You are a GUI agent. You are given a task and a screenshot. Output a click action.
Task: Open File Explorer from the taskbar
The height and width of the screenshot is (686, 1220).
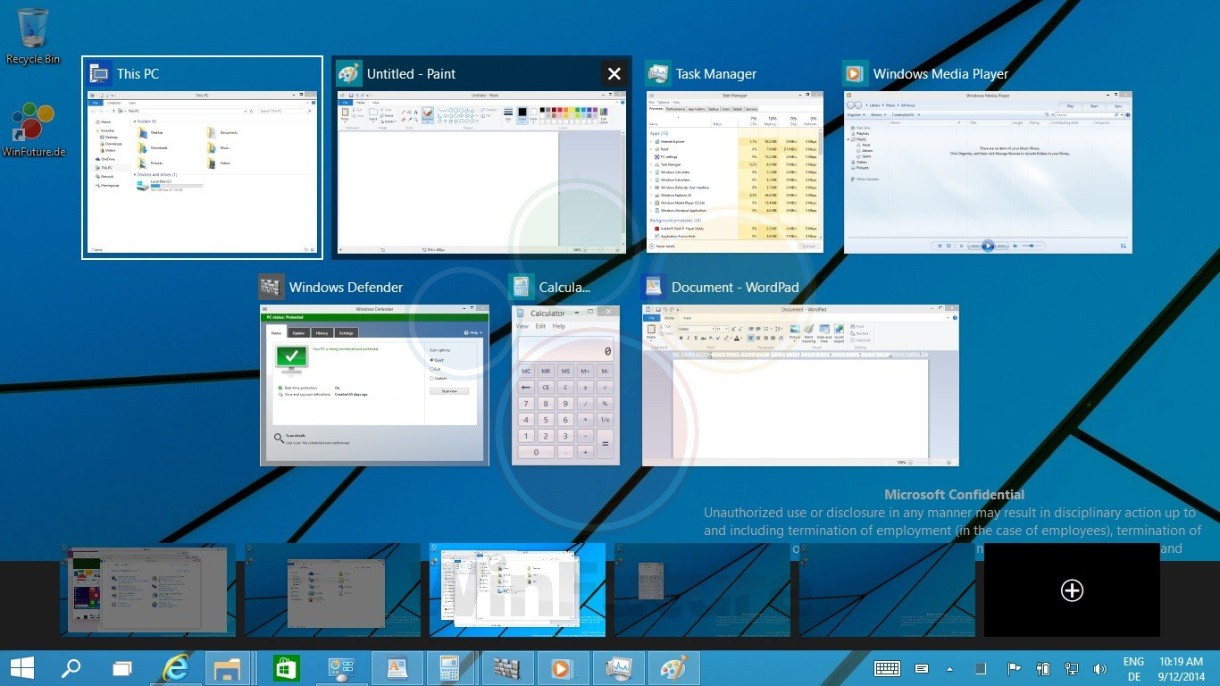(x=228, y=668)
